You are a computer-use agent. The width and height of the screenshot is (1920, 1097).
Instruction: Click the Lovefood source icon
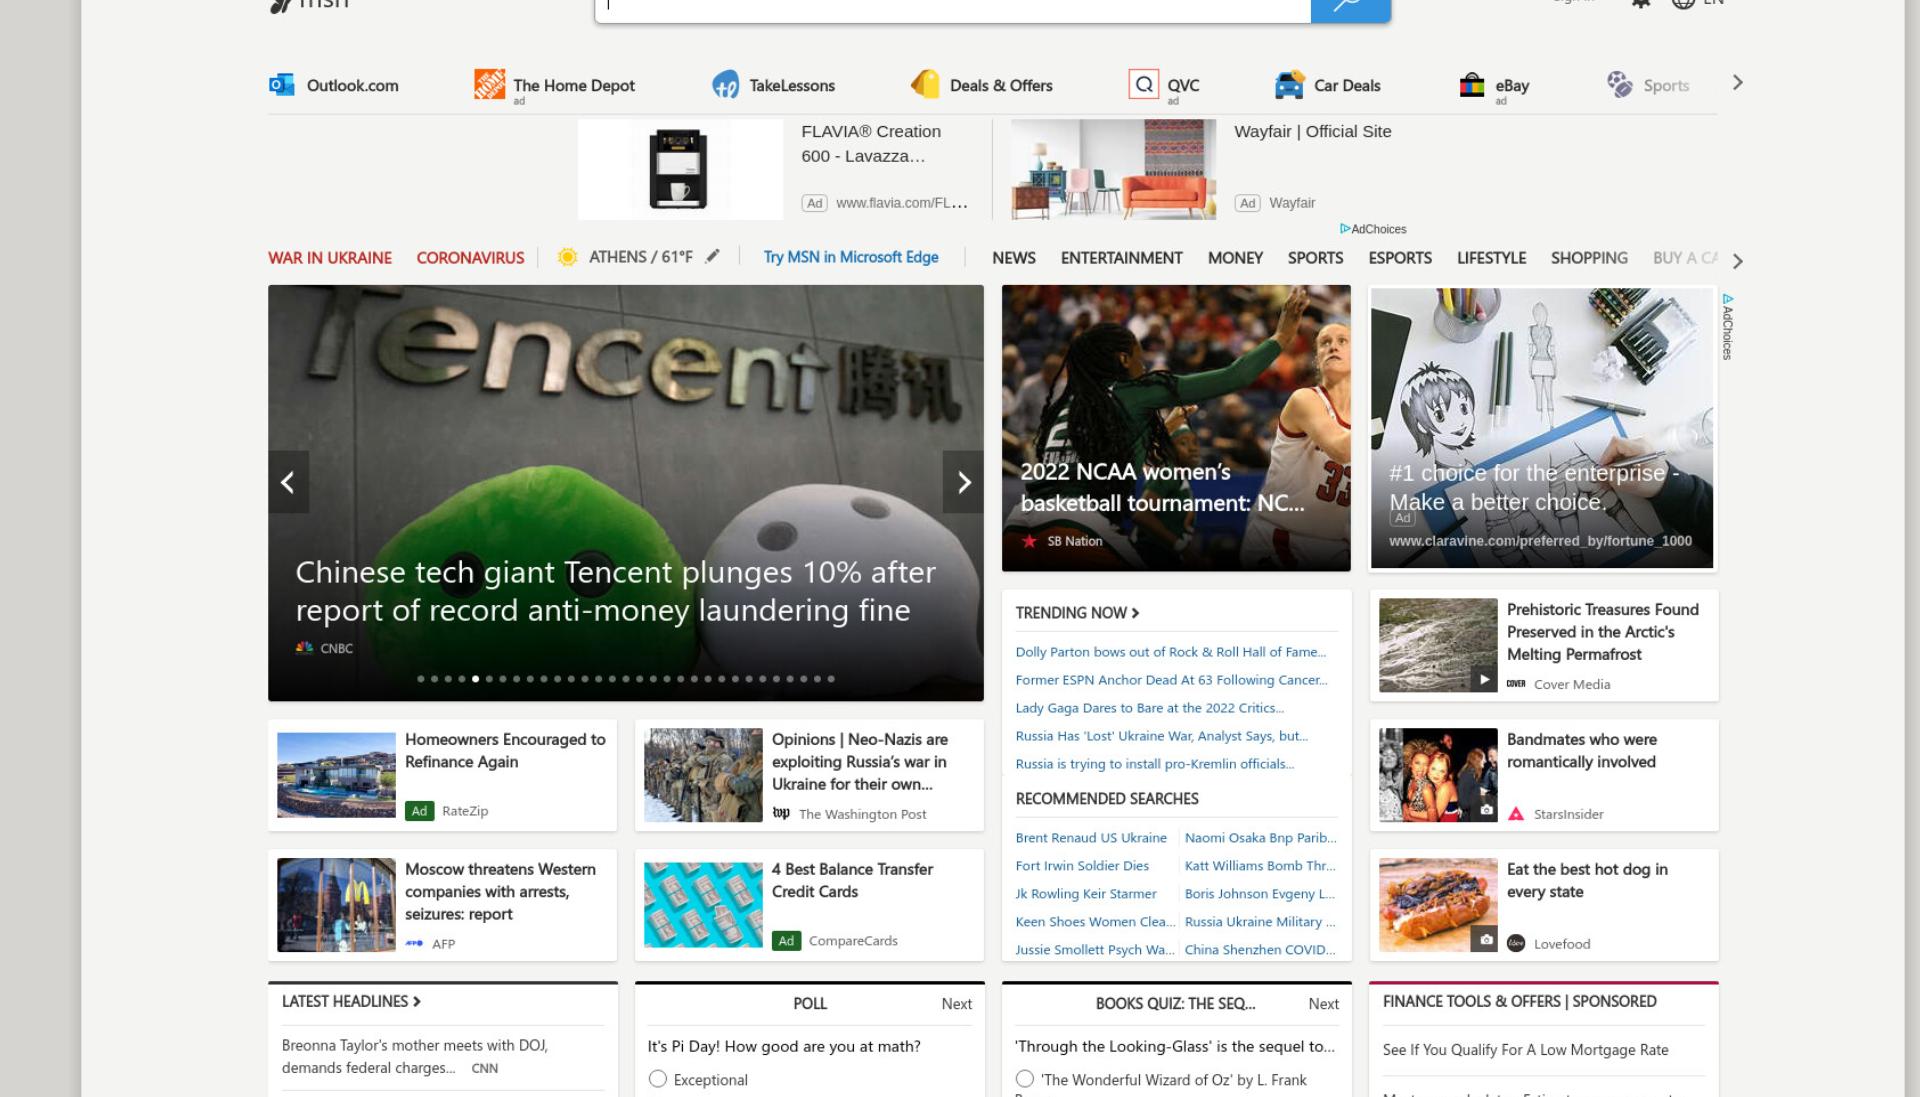(x=1516, y=943)
